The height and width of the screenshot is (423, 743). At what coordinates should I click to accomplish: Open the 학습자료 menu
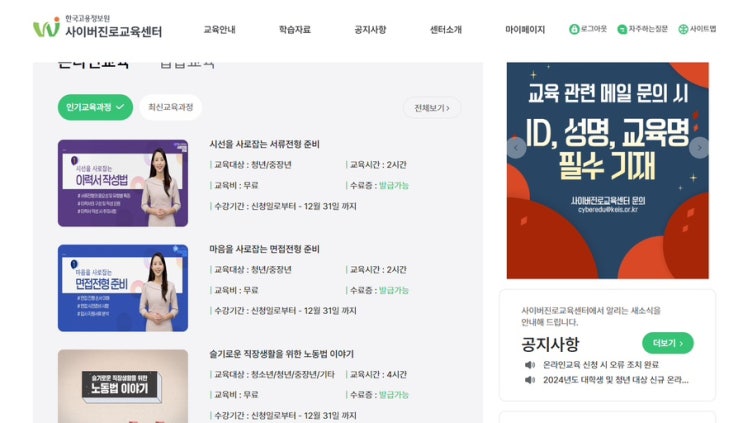pyautogui.click(x=295, y=29)
